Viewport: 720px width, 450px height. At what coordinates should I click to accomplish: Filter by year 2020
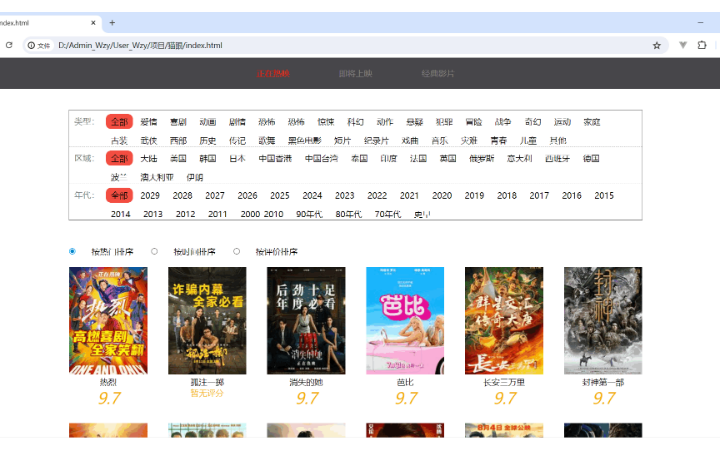point(442,196)
